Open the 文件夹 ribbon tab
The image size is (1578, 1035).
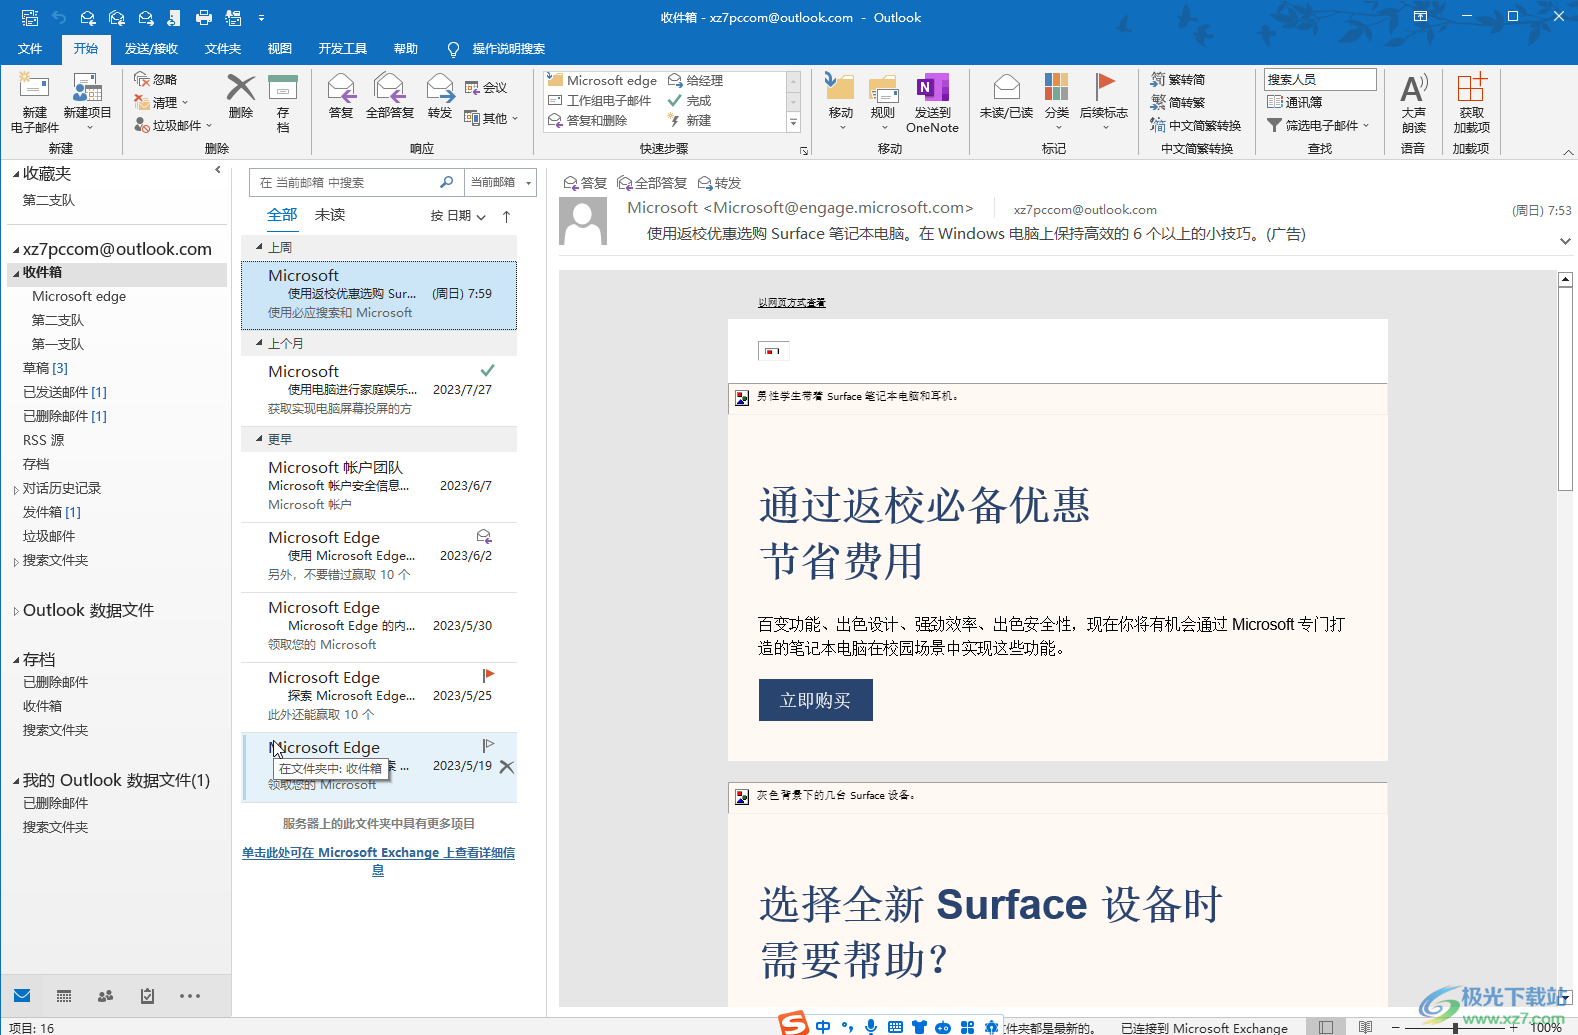pyautogui.click(x=222, y=49)
